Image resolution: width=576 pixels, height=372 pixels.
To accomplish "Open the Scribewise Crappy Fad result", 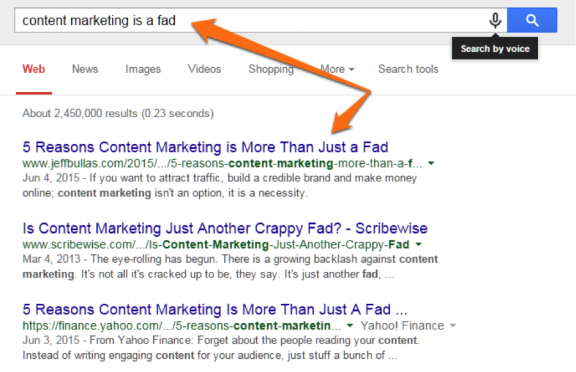I will tap(225, 228).
